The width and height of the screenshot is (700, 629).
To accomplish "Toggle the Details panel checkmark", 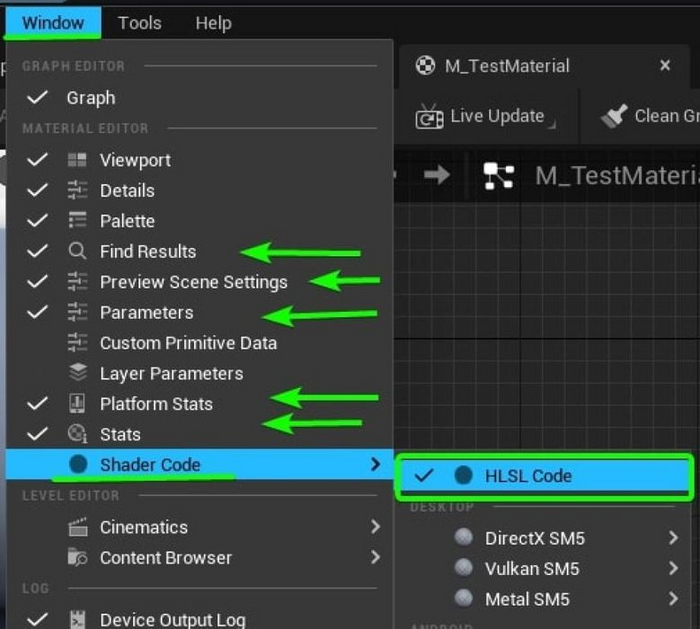I will (38, 190).
